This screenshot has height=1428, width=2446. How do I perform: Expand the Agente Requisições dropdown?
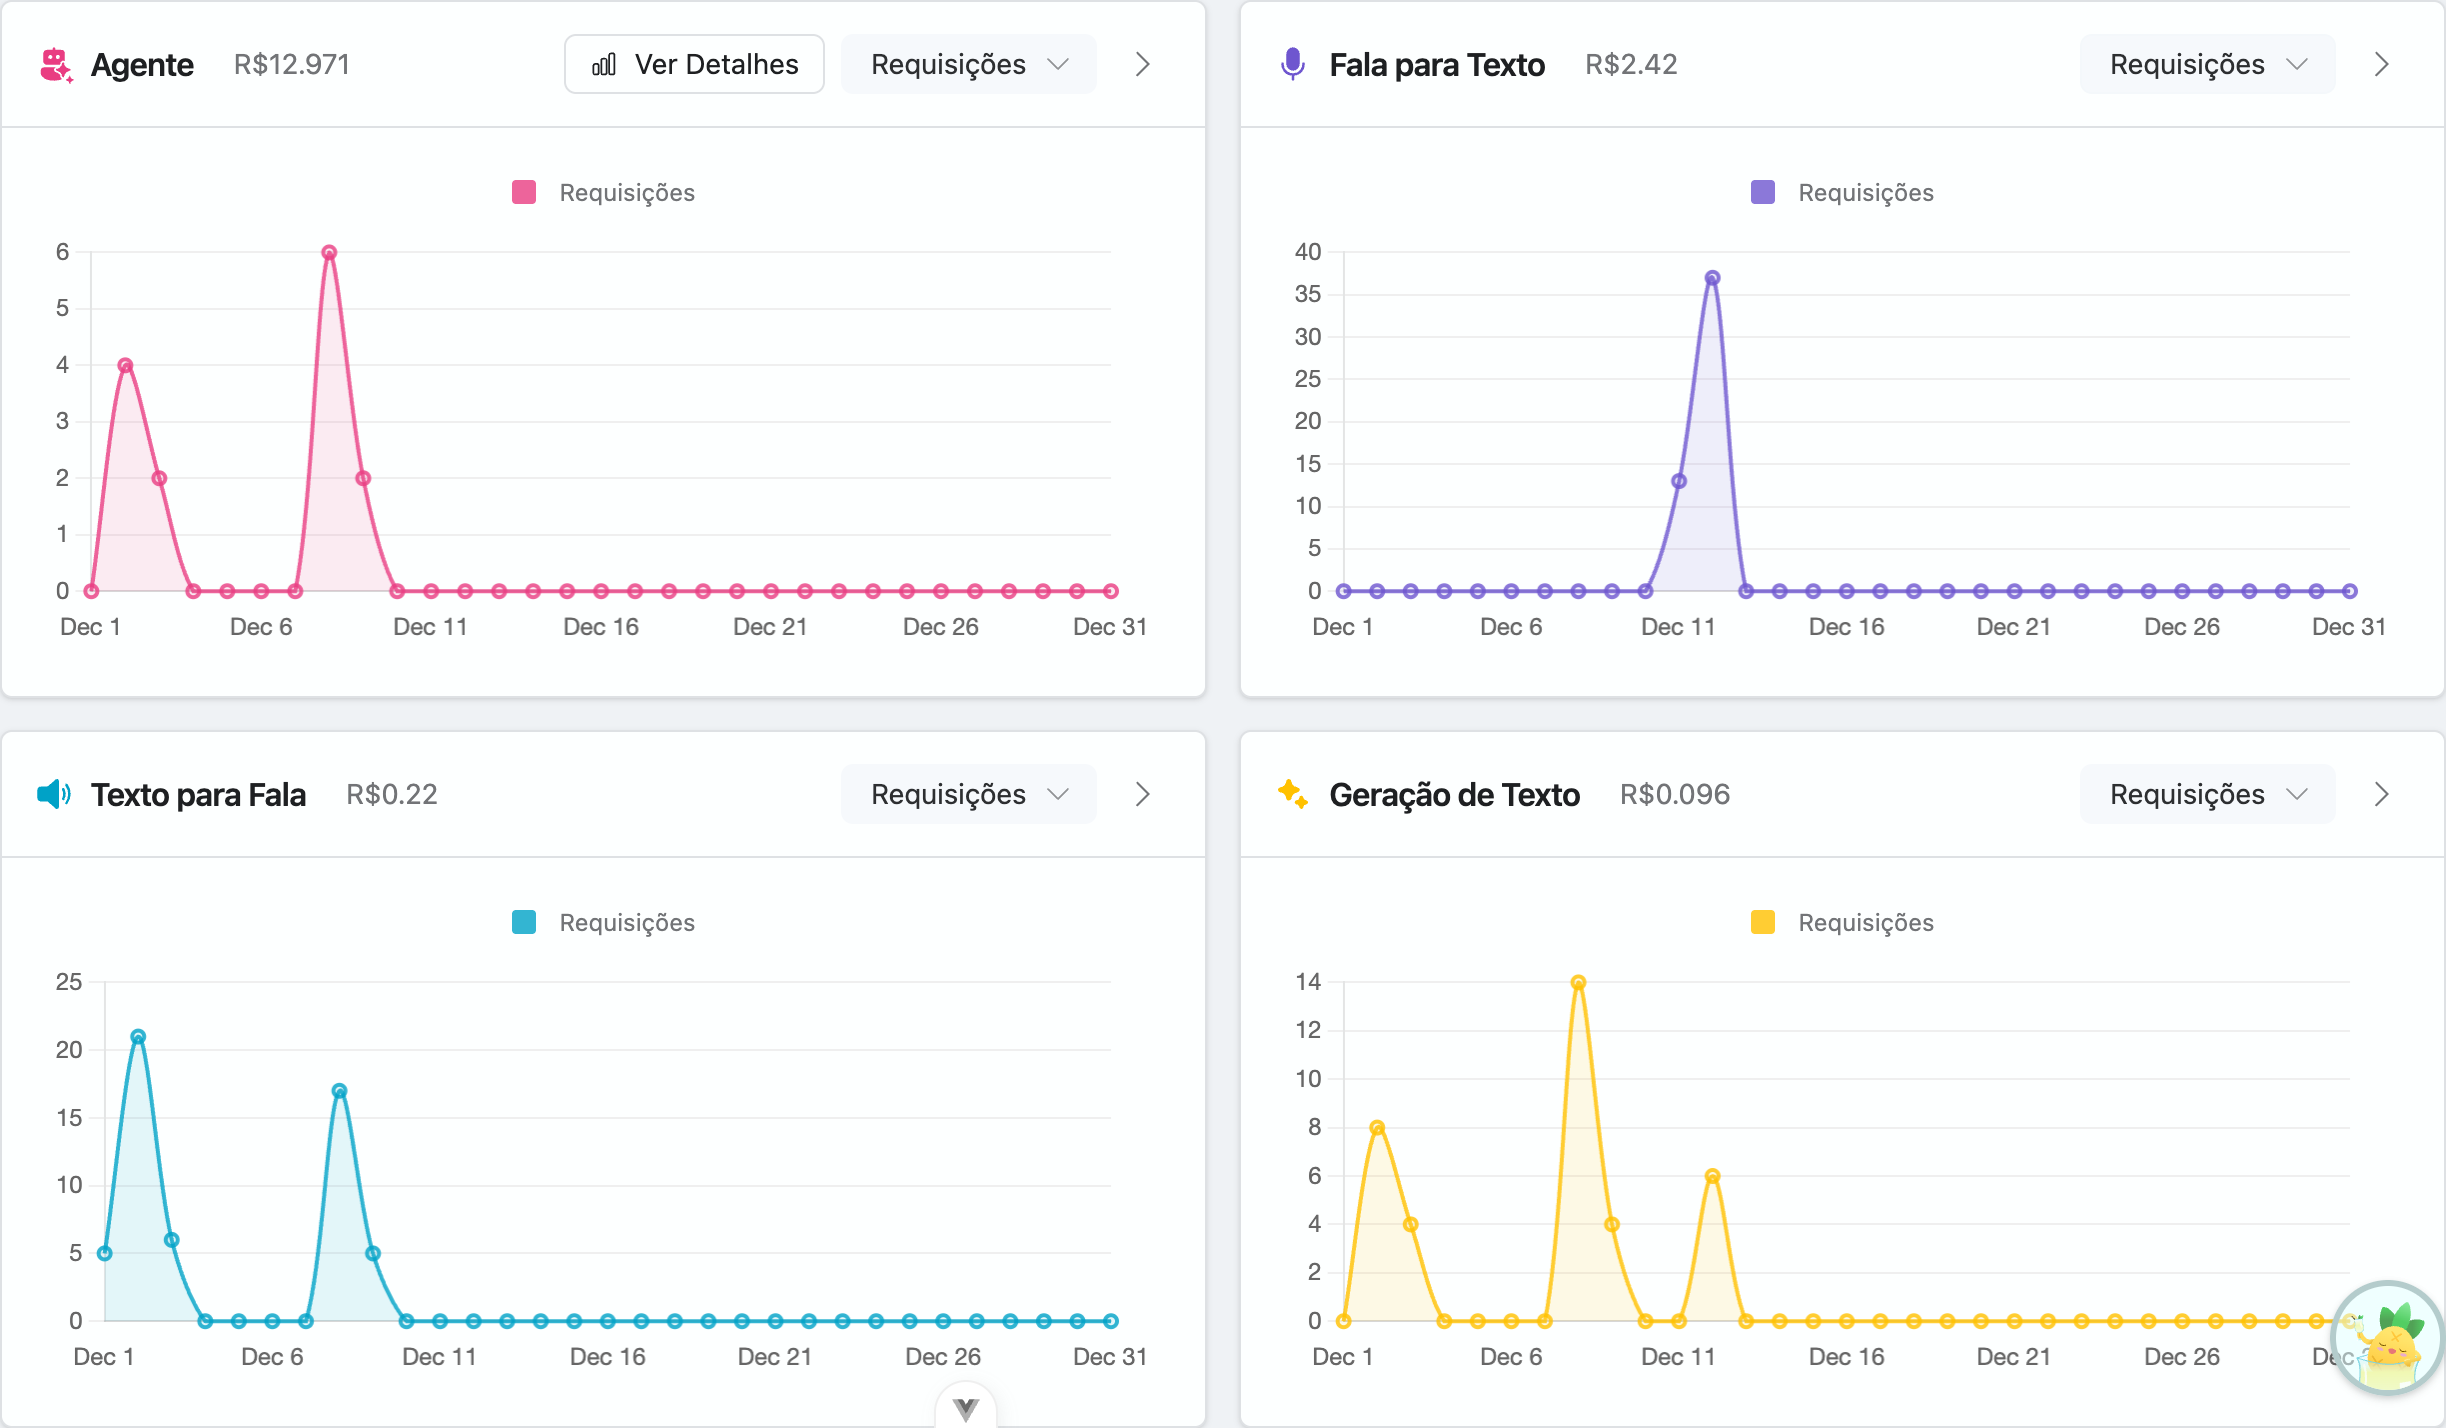[968, 65]
